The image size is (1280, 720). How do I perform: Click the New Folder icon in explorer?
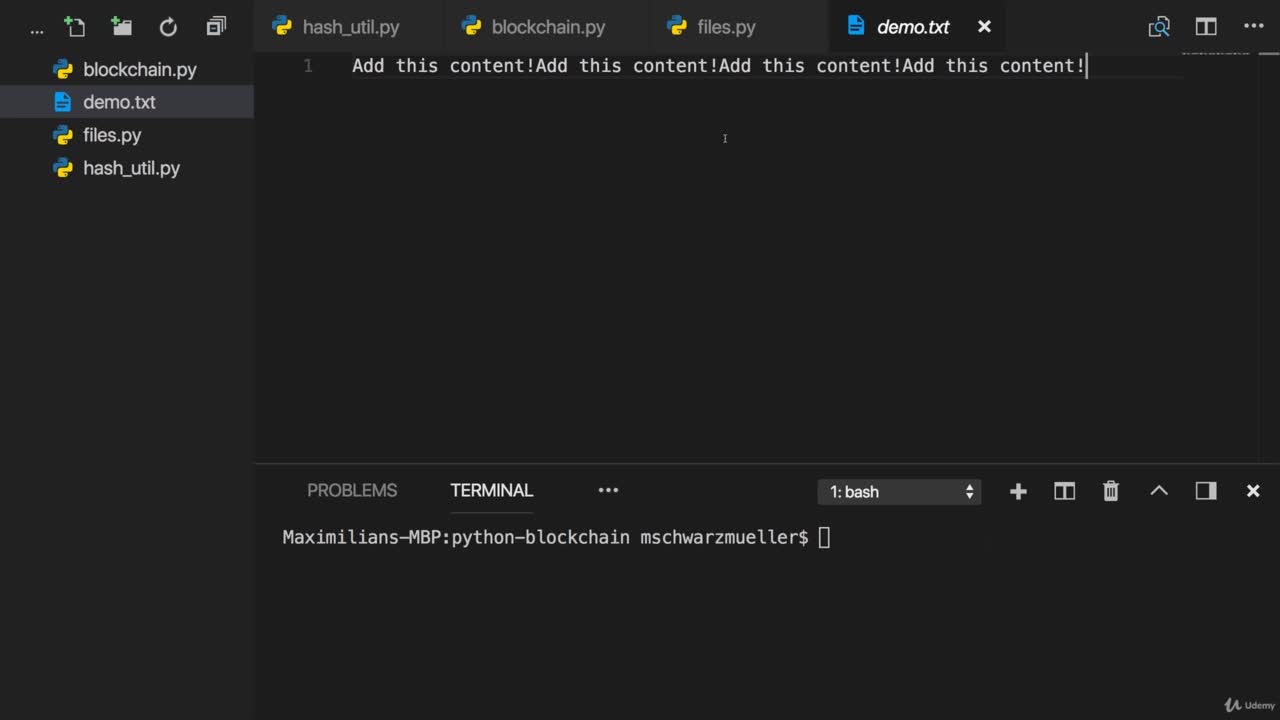coord(121,27)
